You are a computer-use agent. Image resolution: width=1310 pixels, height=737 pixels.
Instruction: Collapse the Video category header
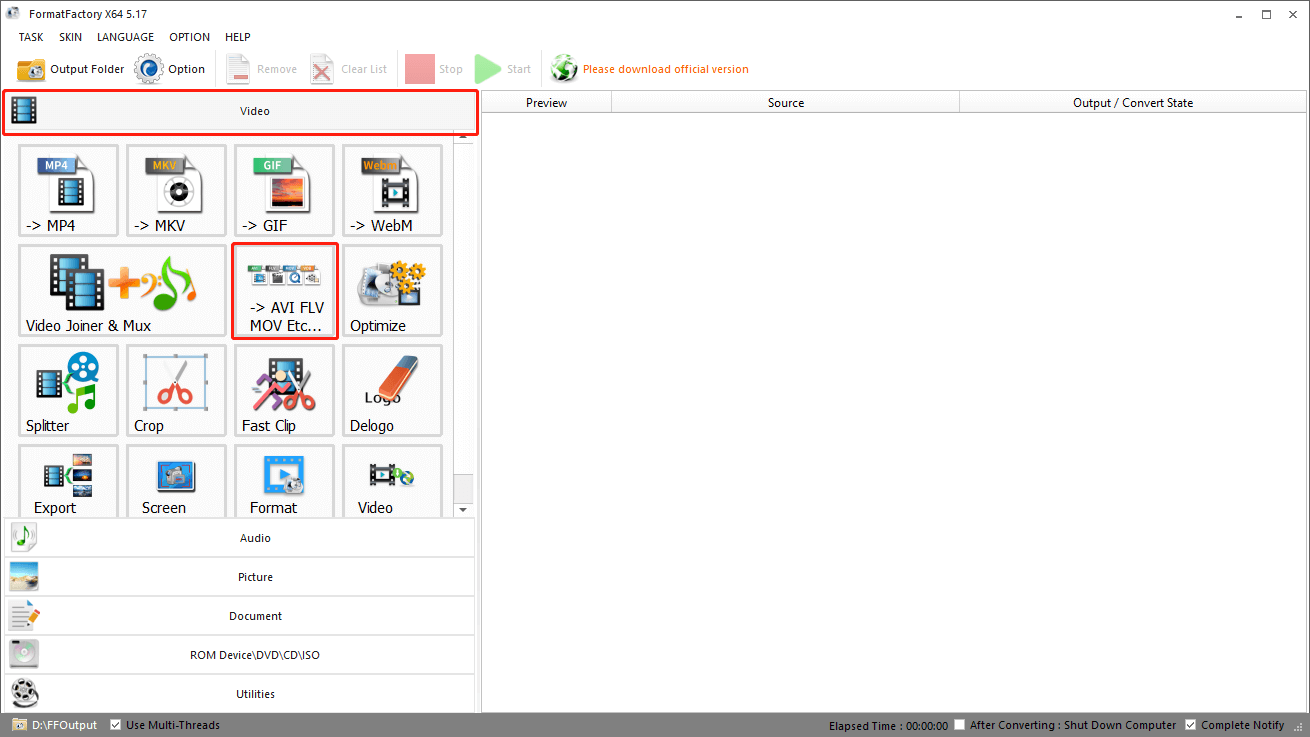click(241, 112)
